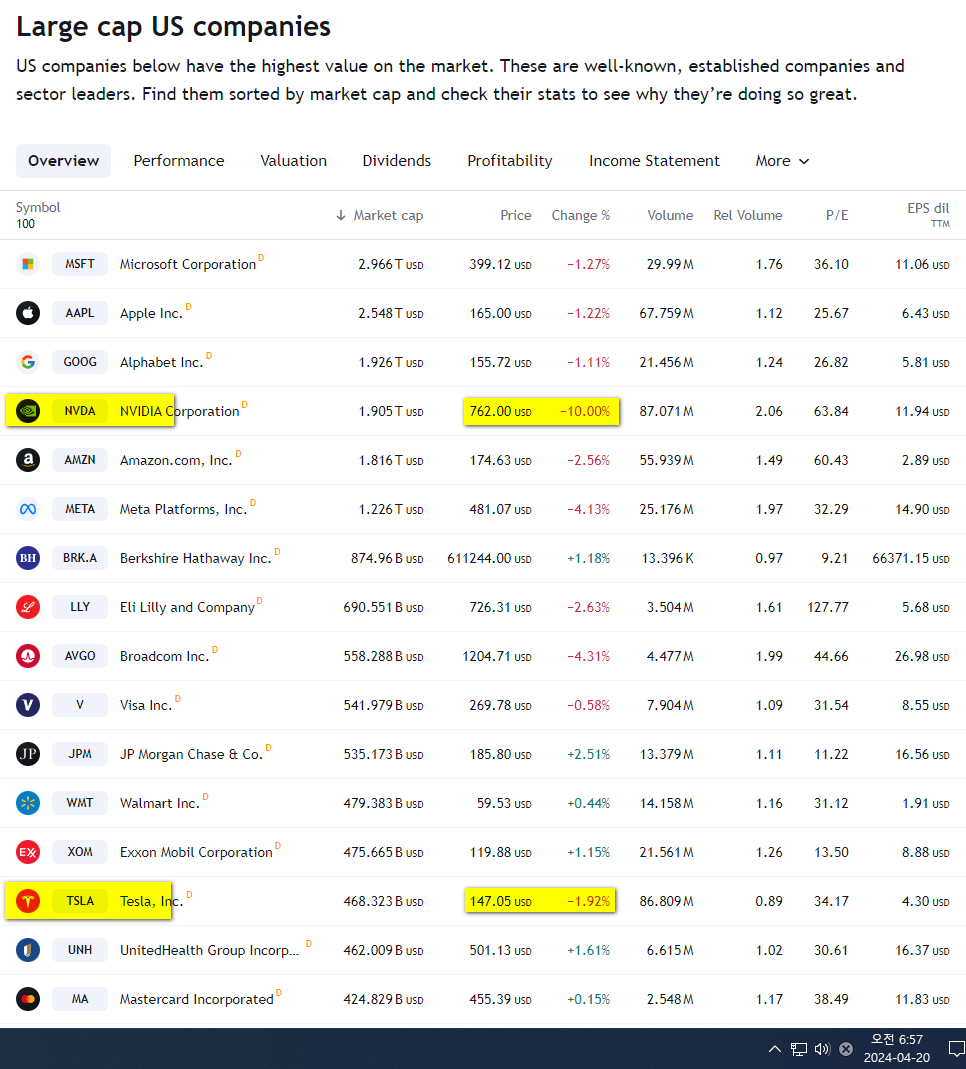
Task: Open the taskbar network icon
Action: coord(798,1049)
